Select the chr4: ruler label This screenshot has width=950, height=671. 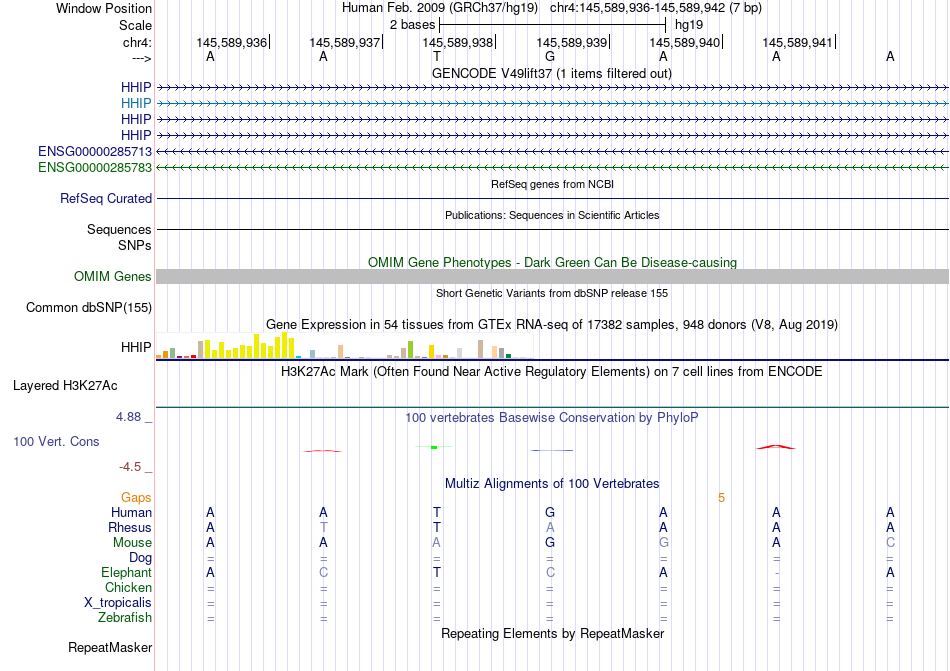137,42
